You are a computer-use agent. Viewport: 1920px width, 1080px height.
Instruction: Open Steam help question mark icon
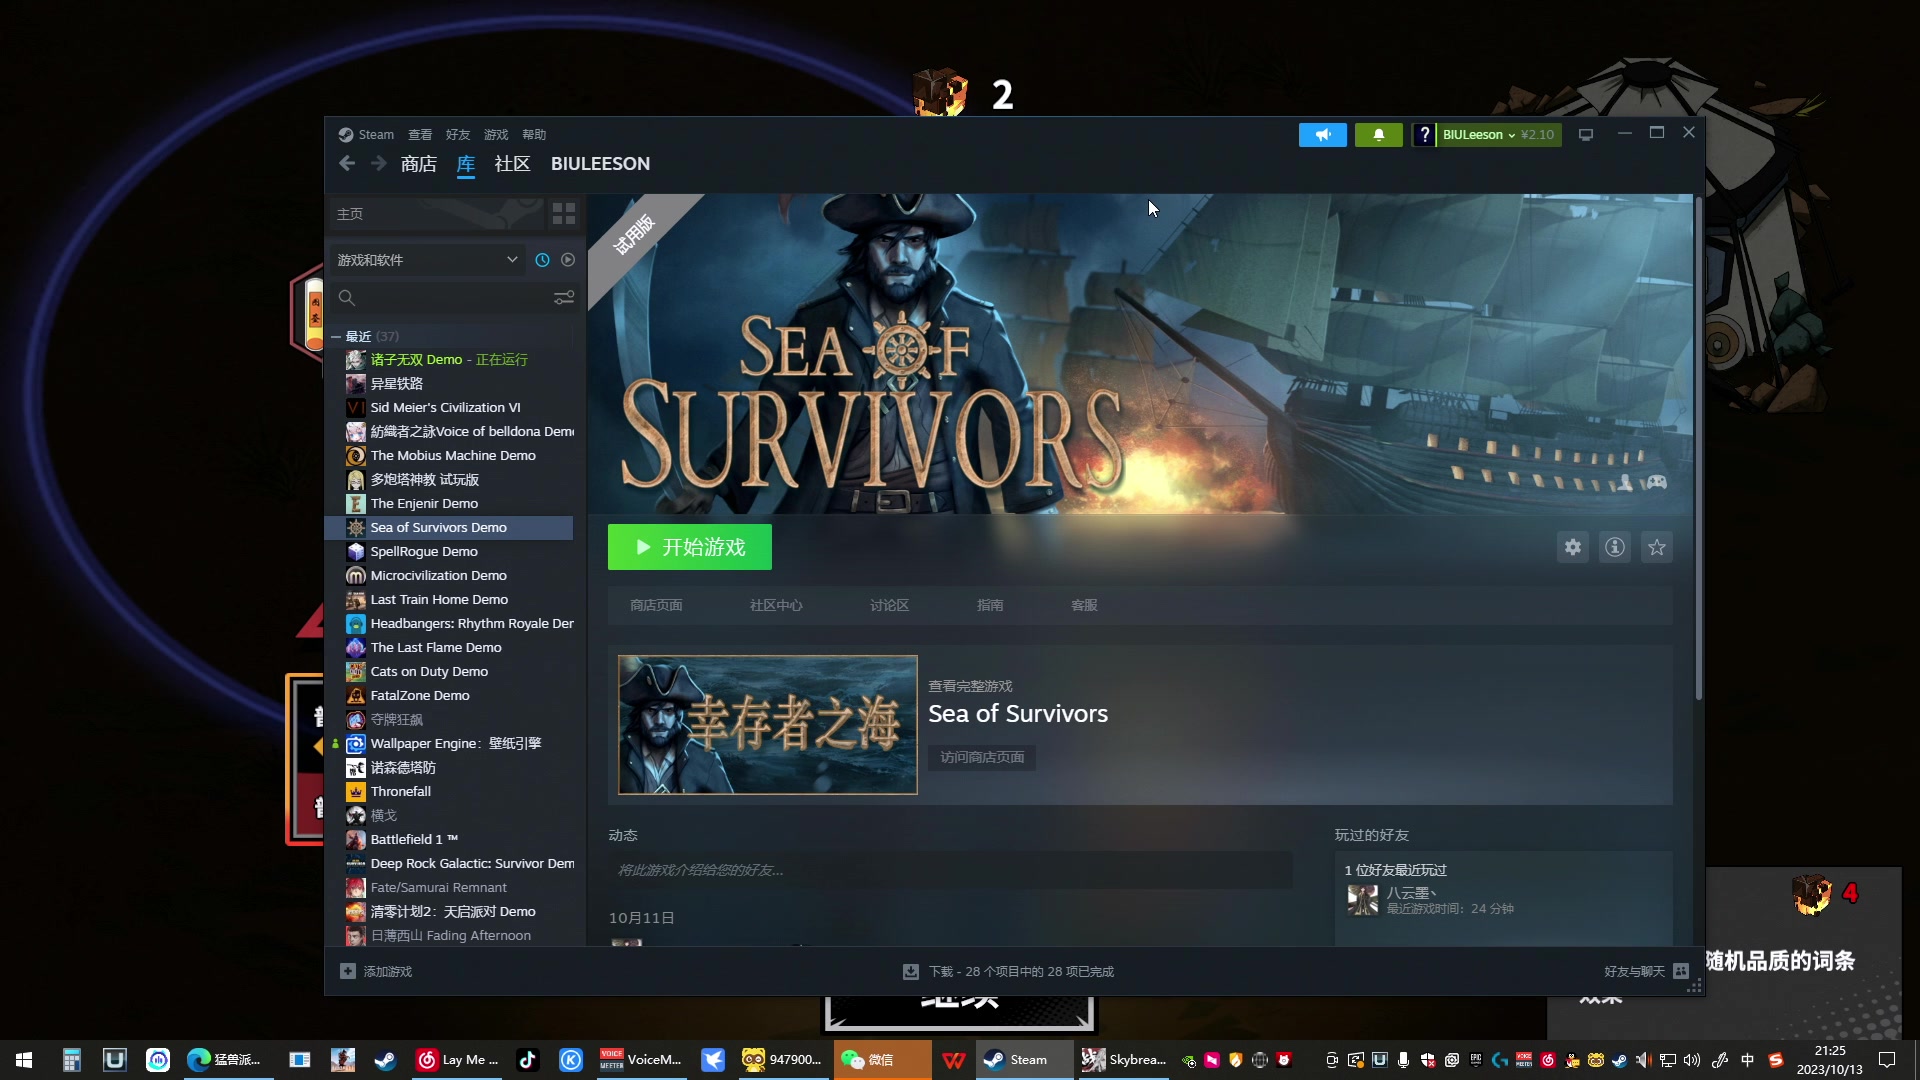[x=1424, y=135]
